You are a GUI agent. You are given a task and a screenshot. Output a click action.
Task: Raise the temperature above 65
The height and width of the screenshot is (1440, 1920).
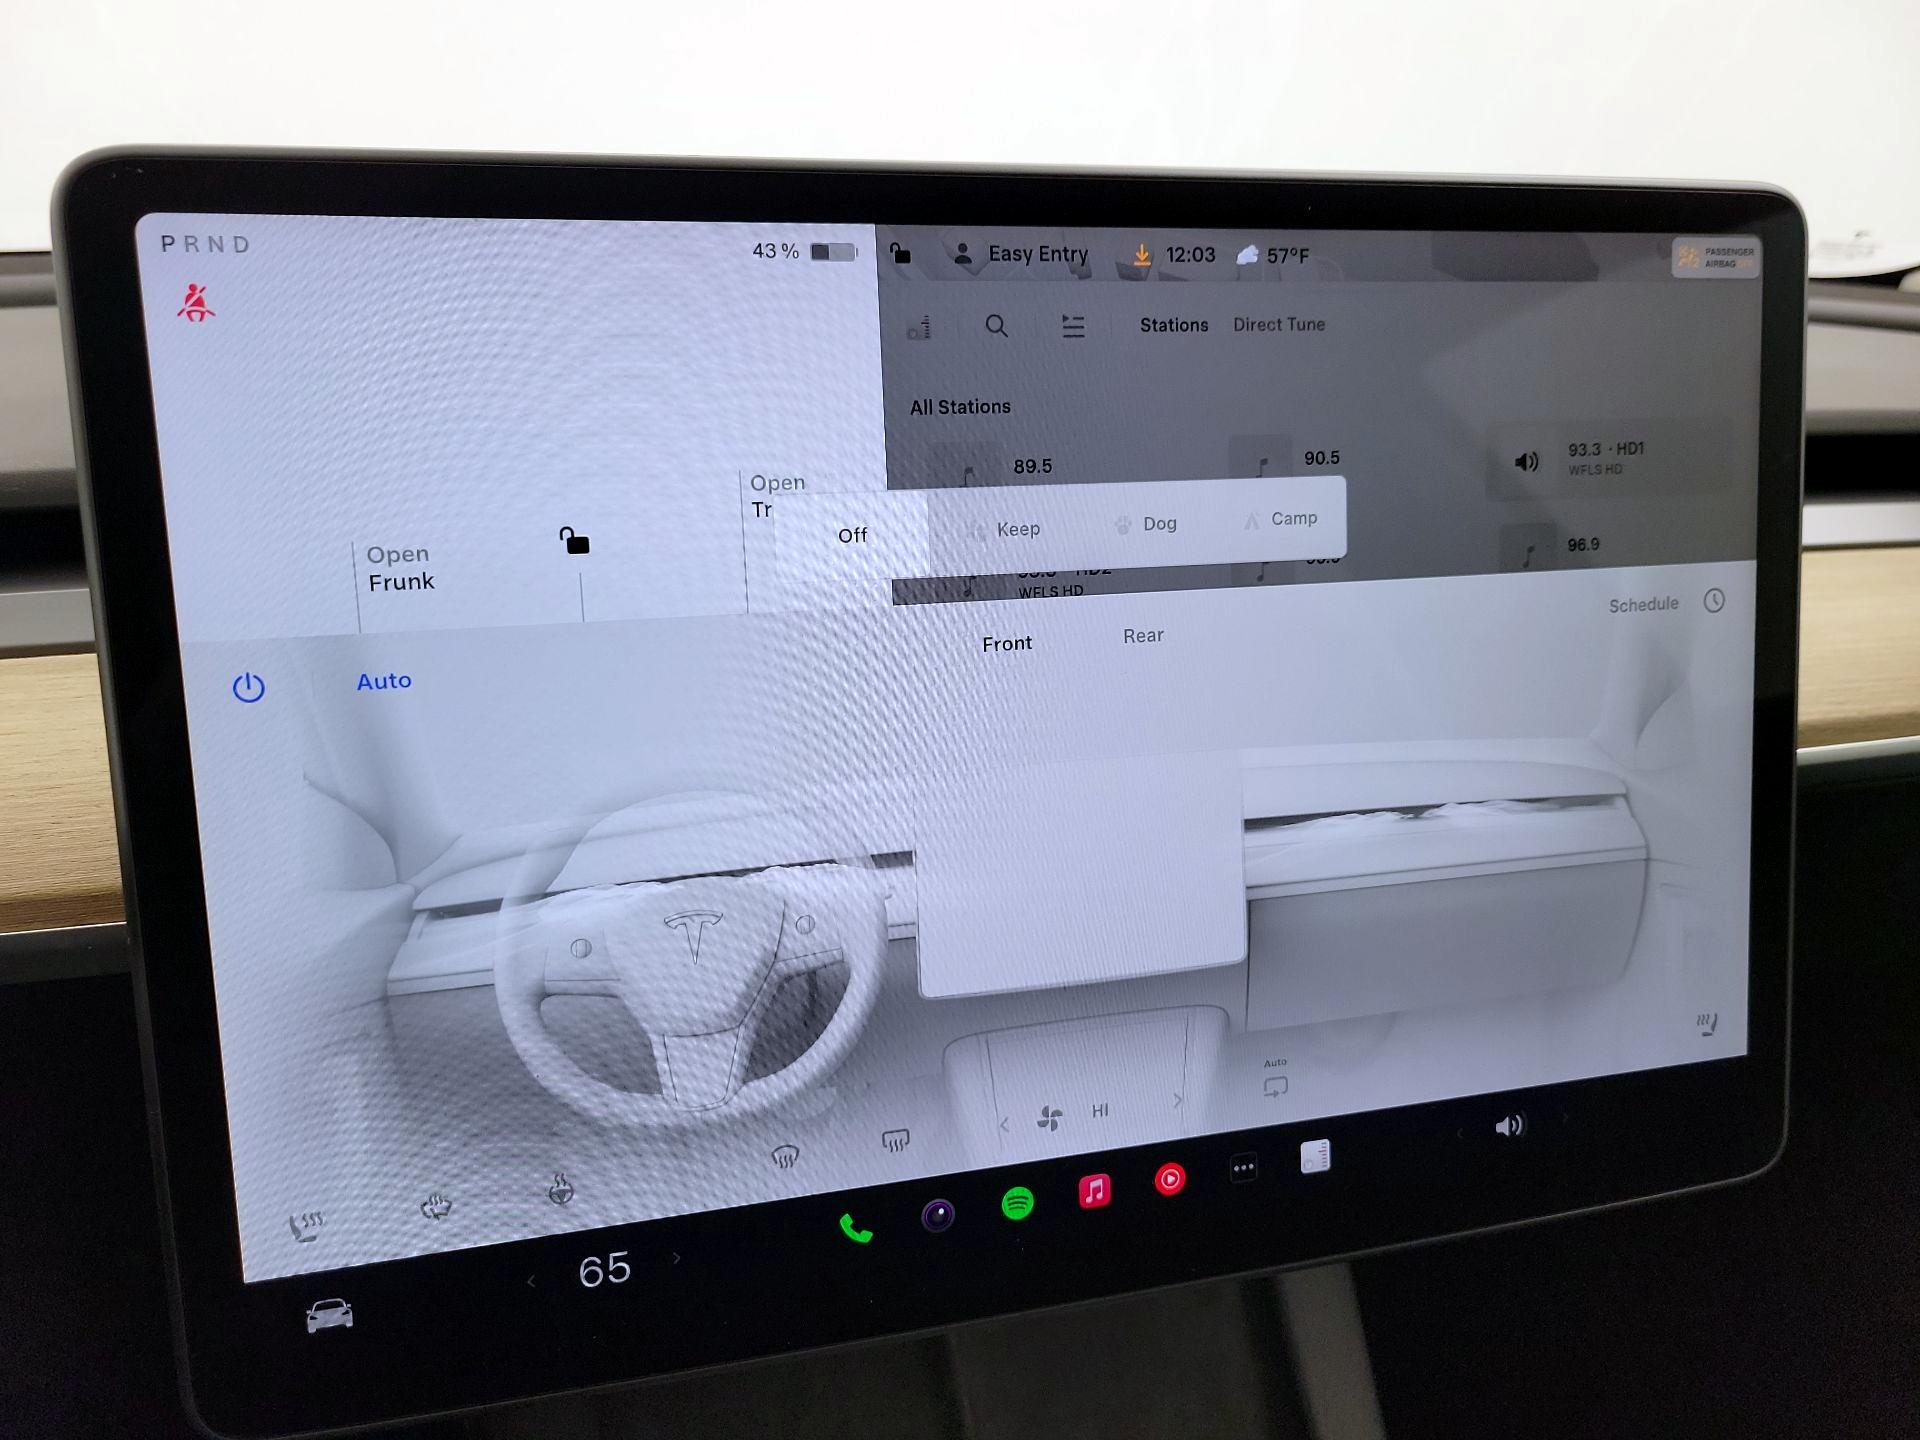click(x=677, y=1258)
